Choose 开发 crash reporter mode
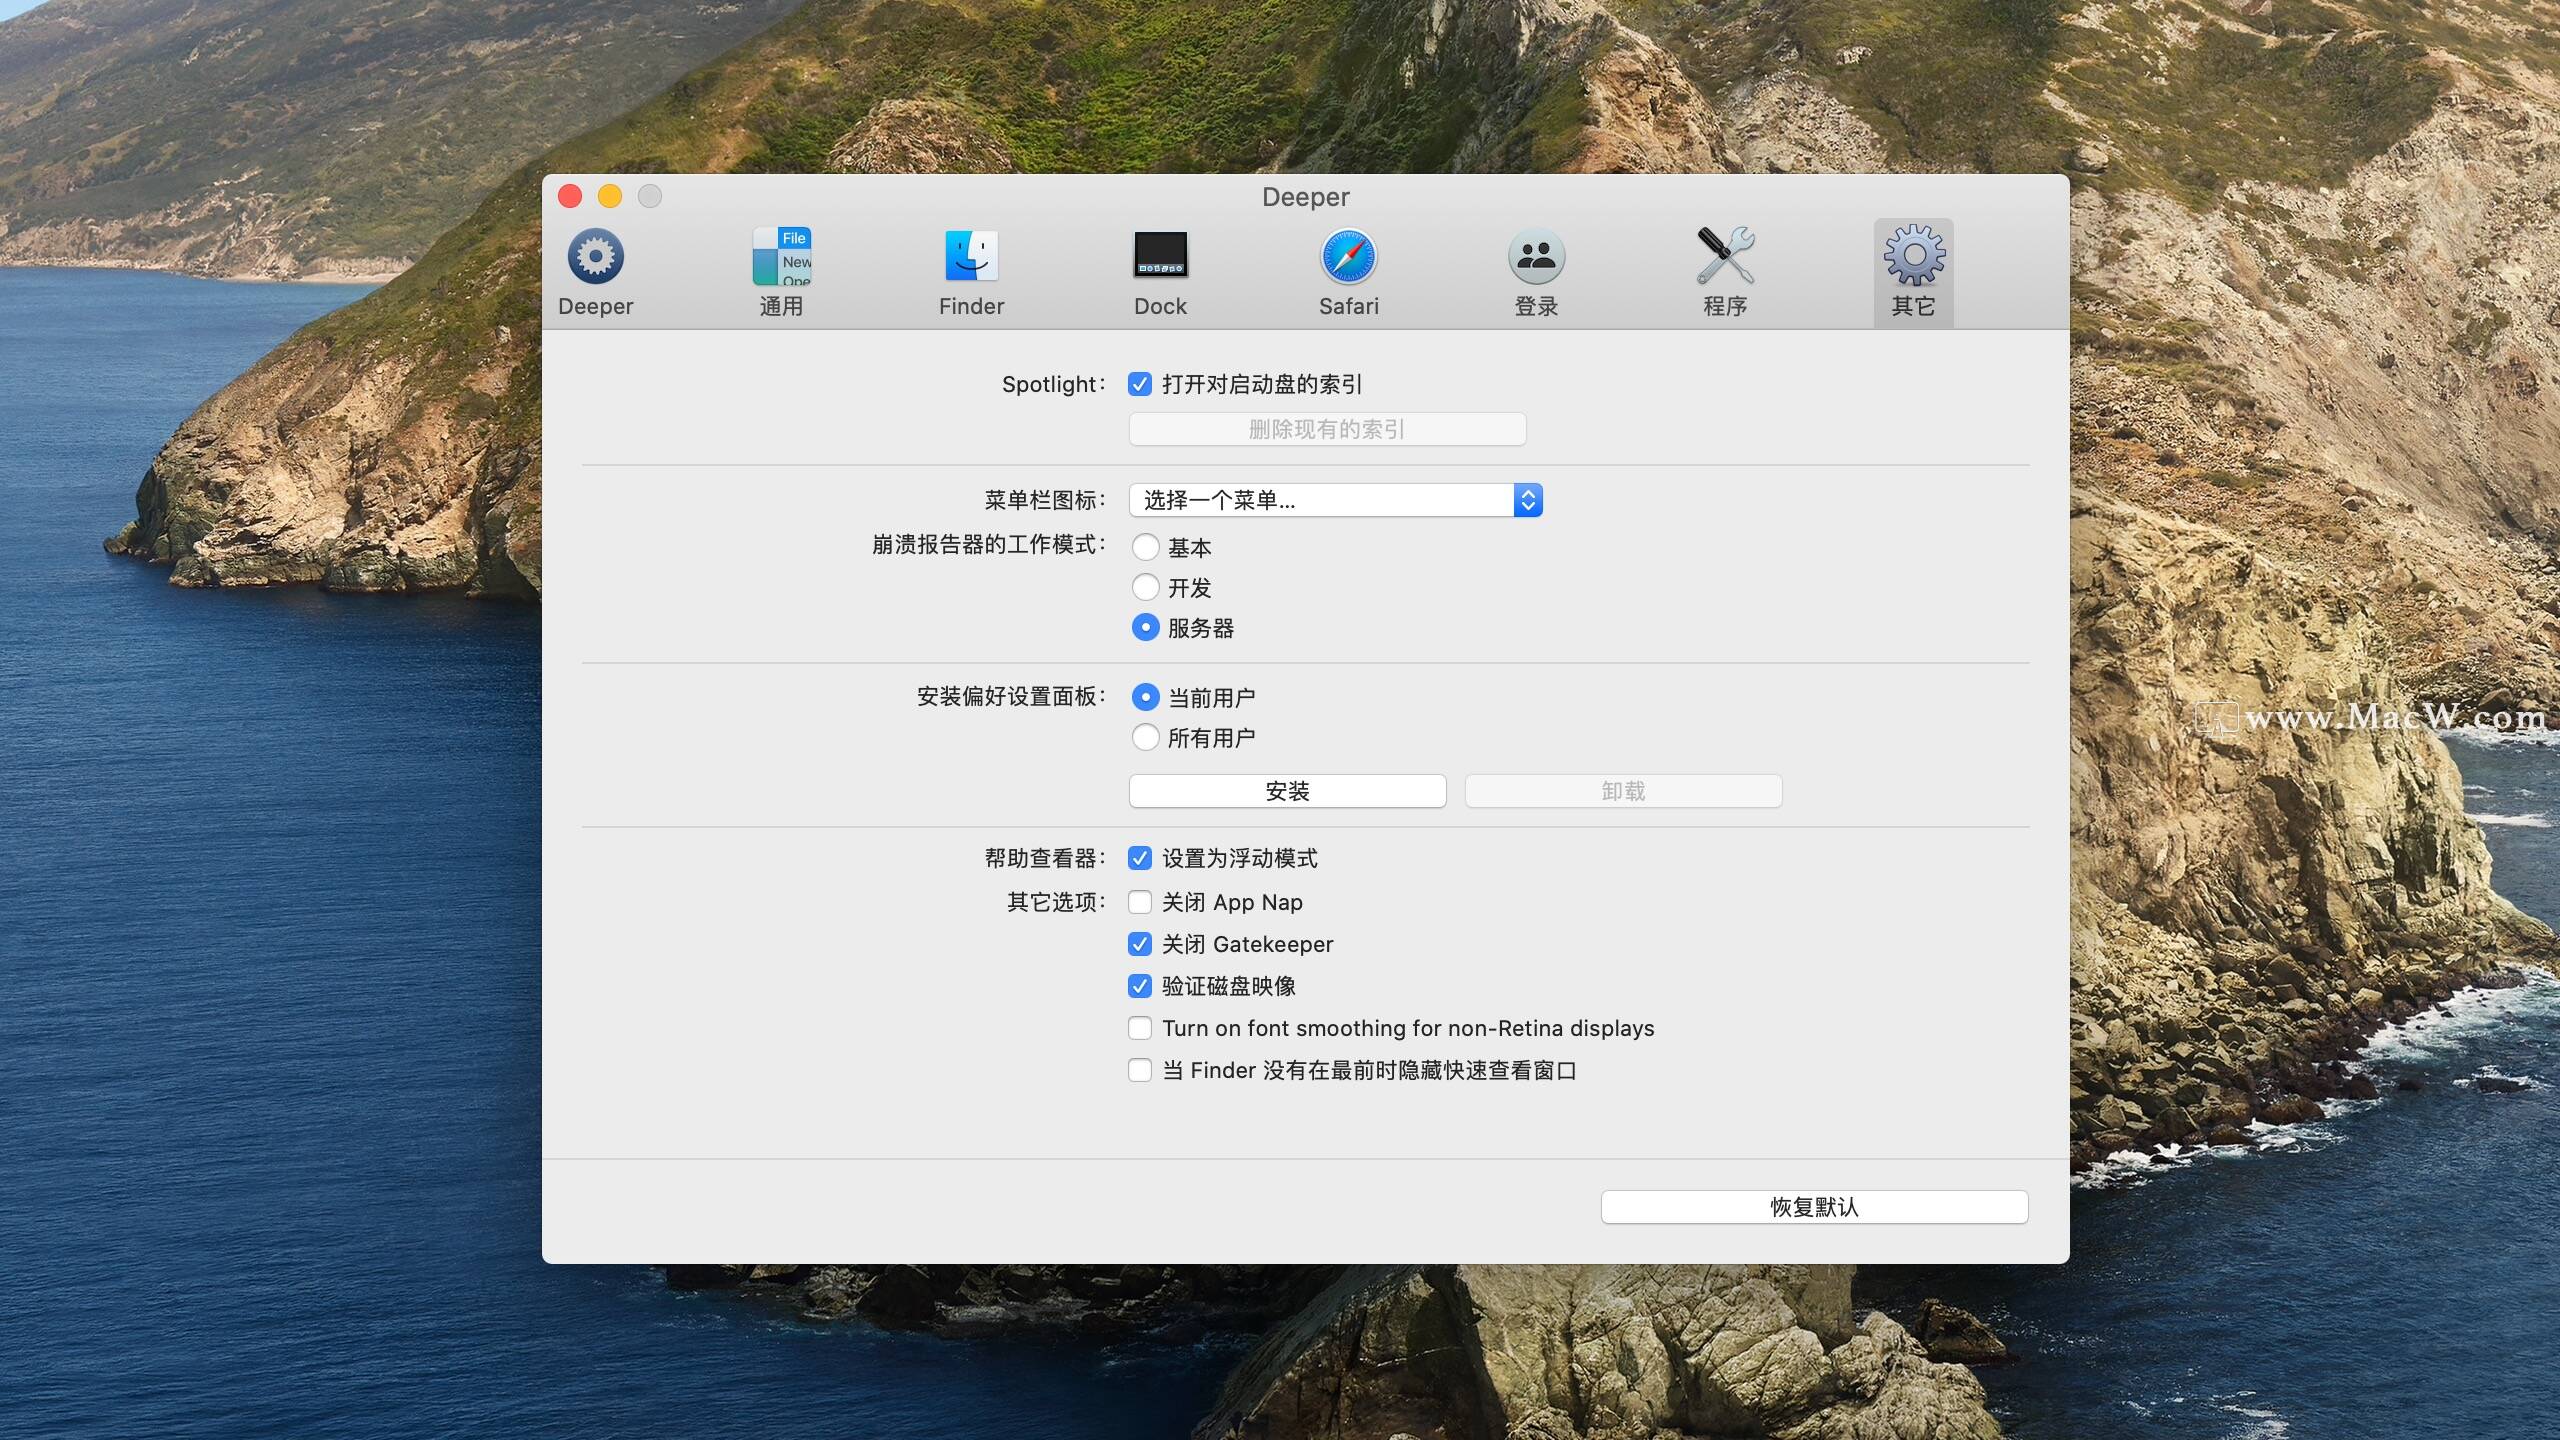 [x=1146, y=587]
